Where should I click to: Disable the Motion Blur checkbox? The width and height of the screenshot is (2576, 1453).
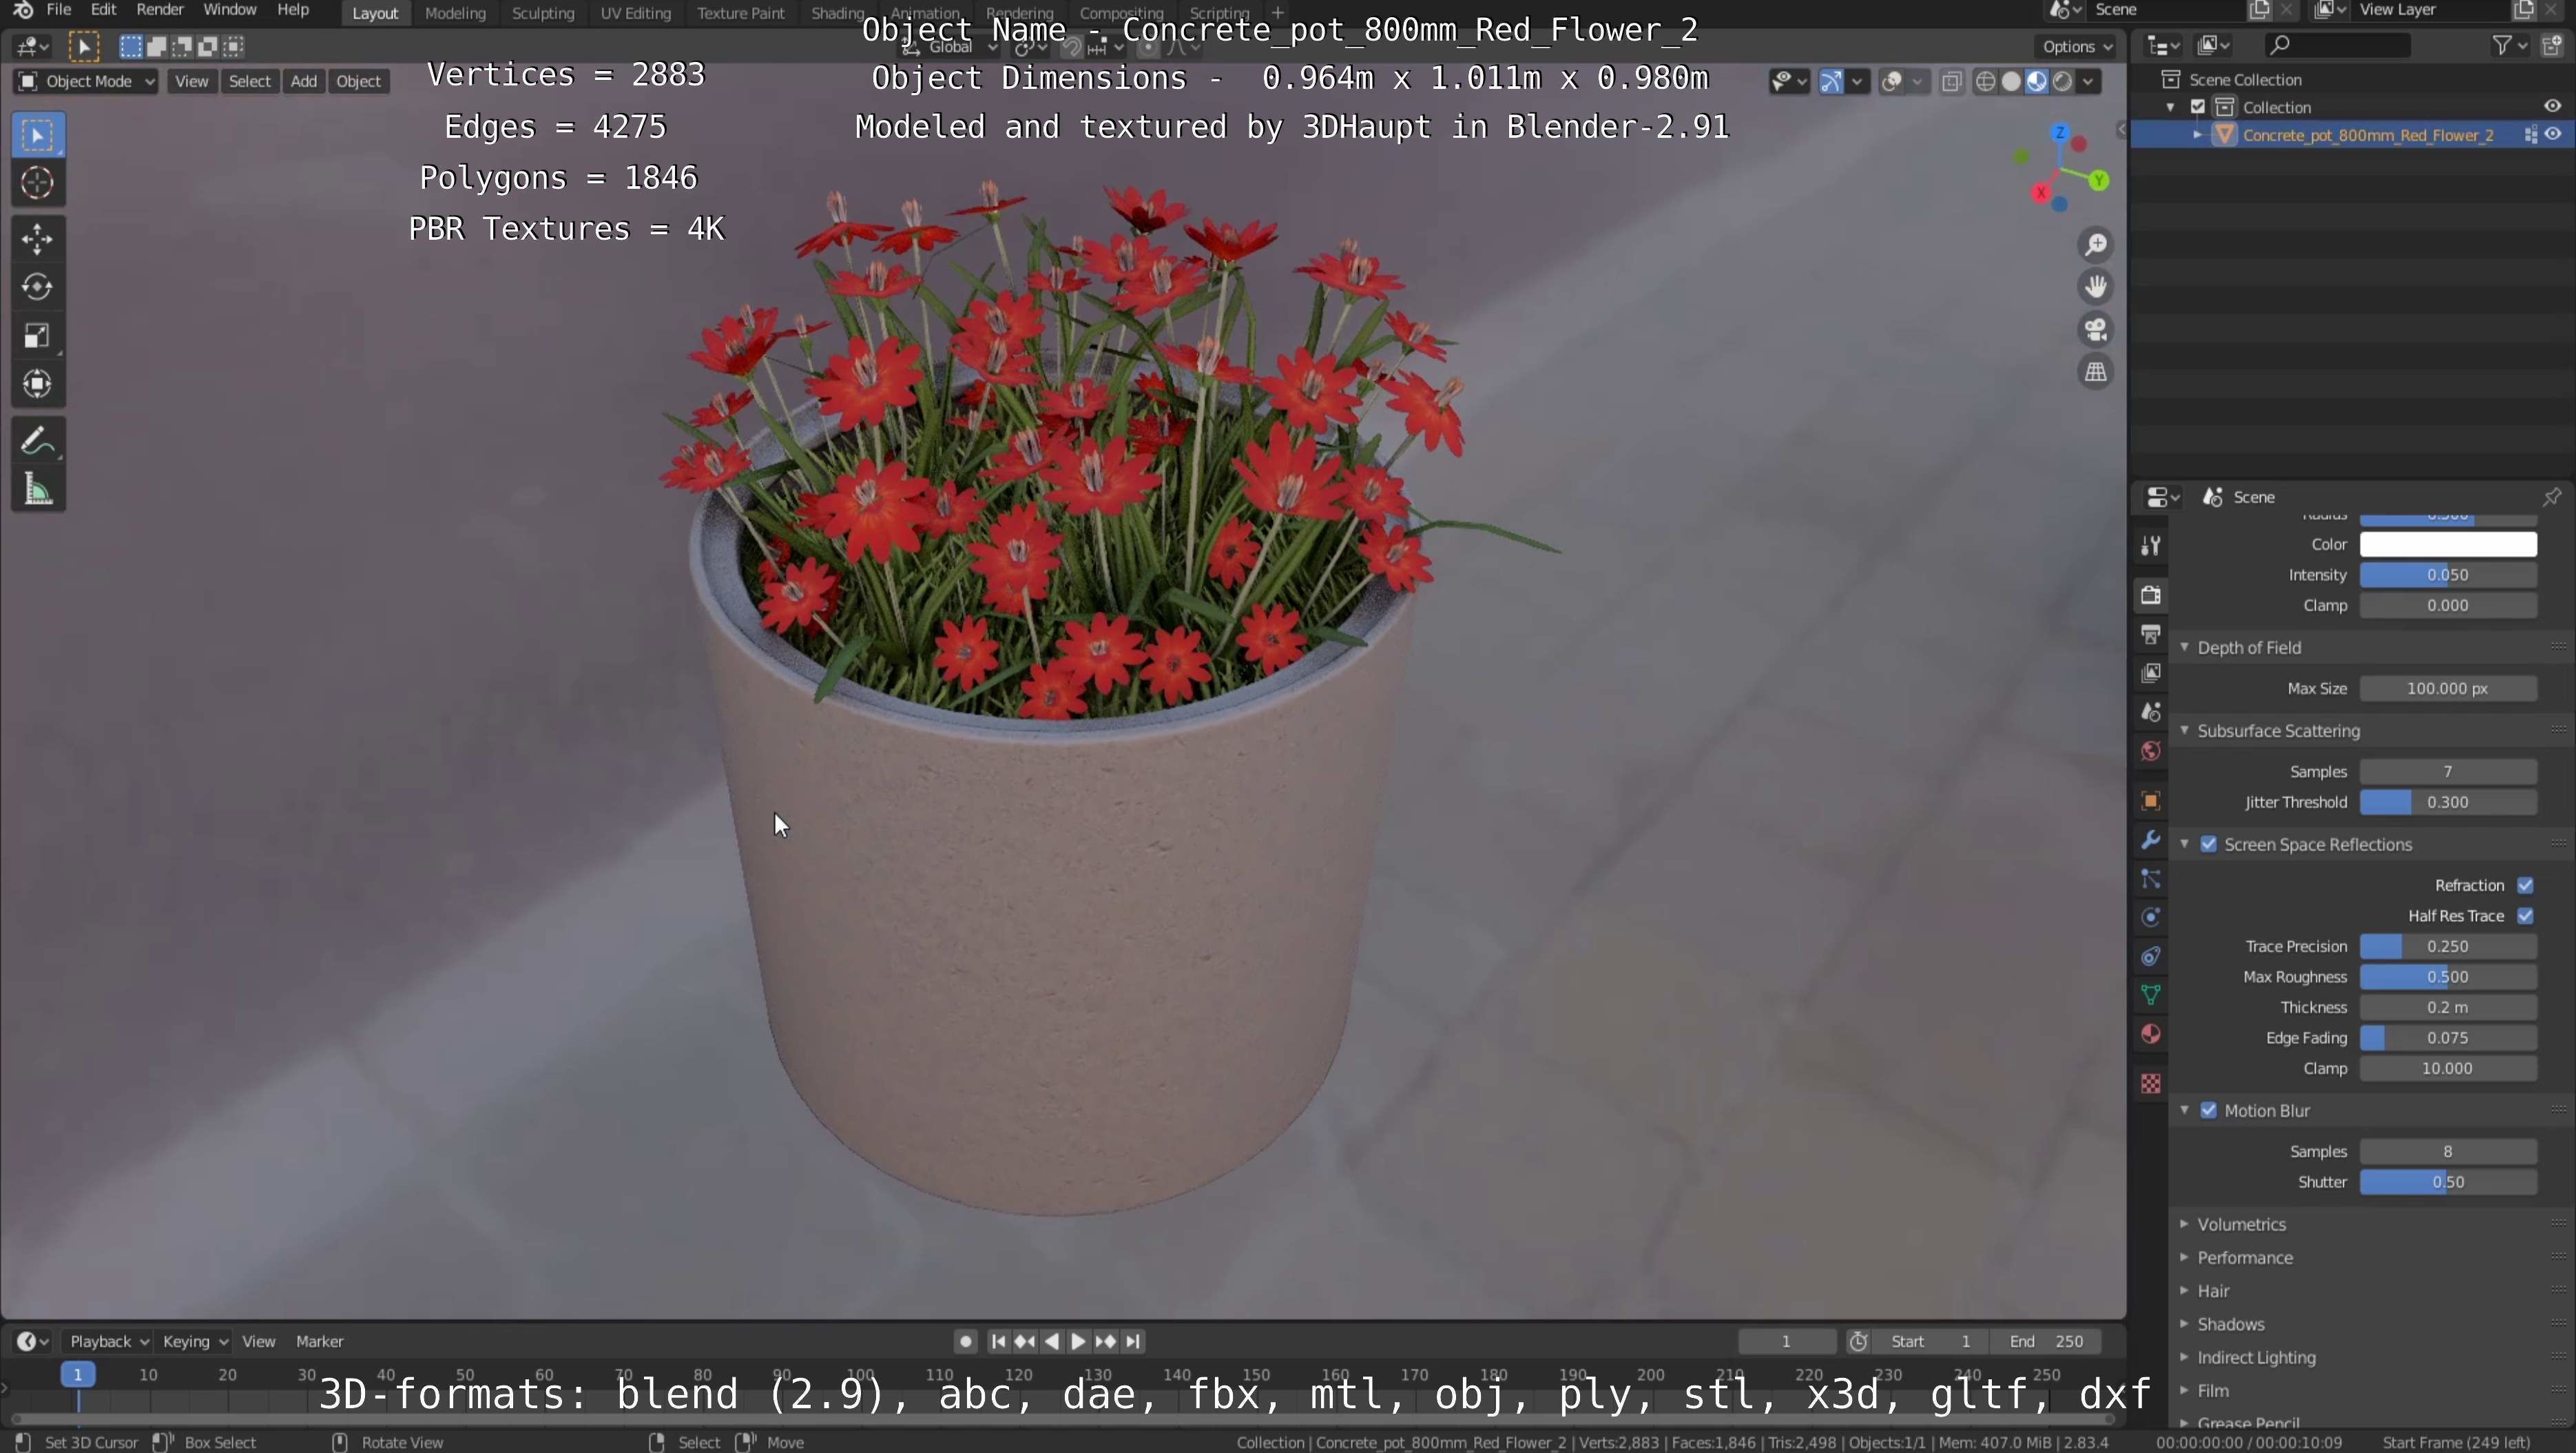2208,1111
